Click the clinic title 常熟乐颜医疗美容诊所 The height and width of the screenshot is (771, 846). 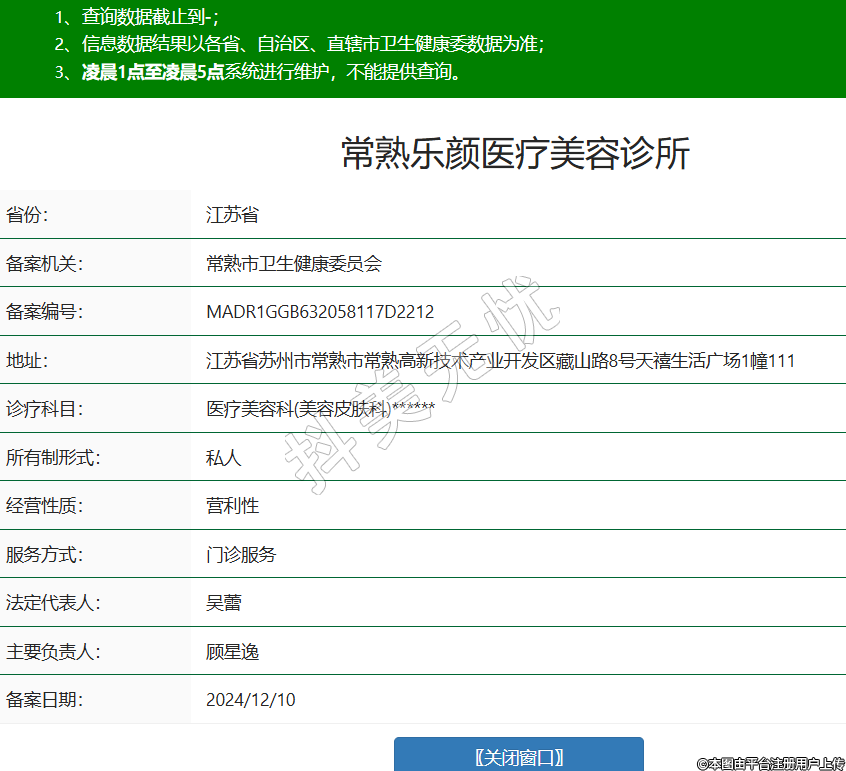tap(515, 153)
